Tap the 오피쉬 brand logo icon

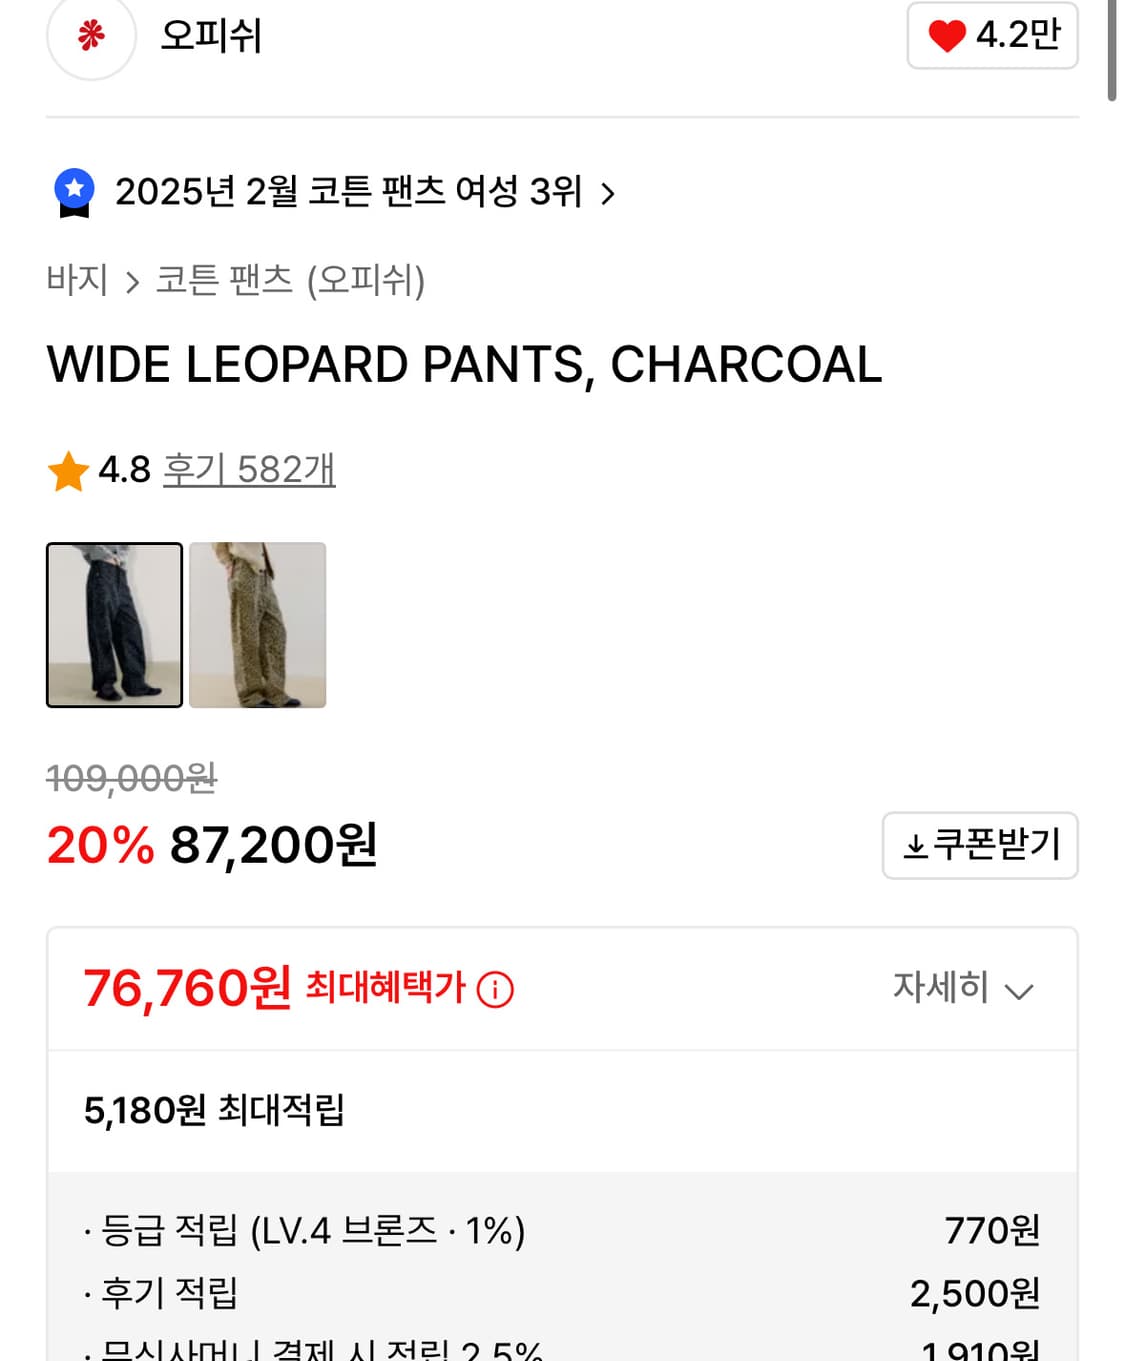tap(91, 36)
